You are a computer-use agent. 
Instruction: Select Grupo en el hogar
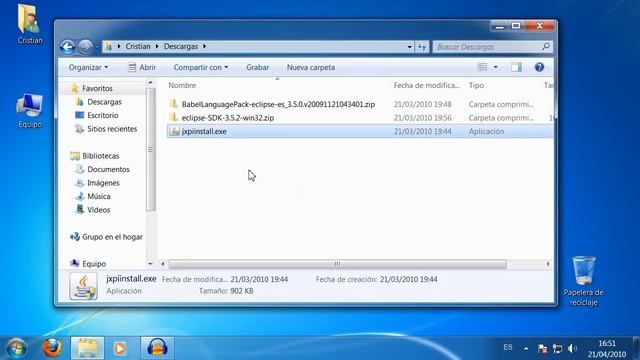point(112,237)
